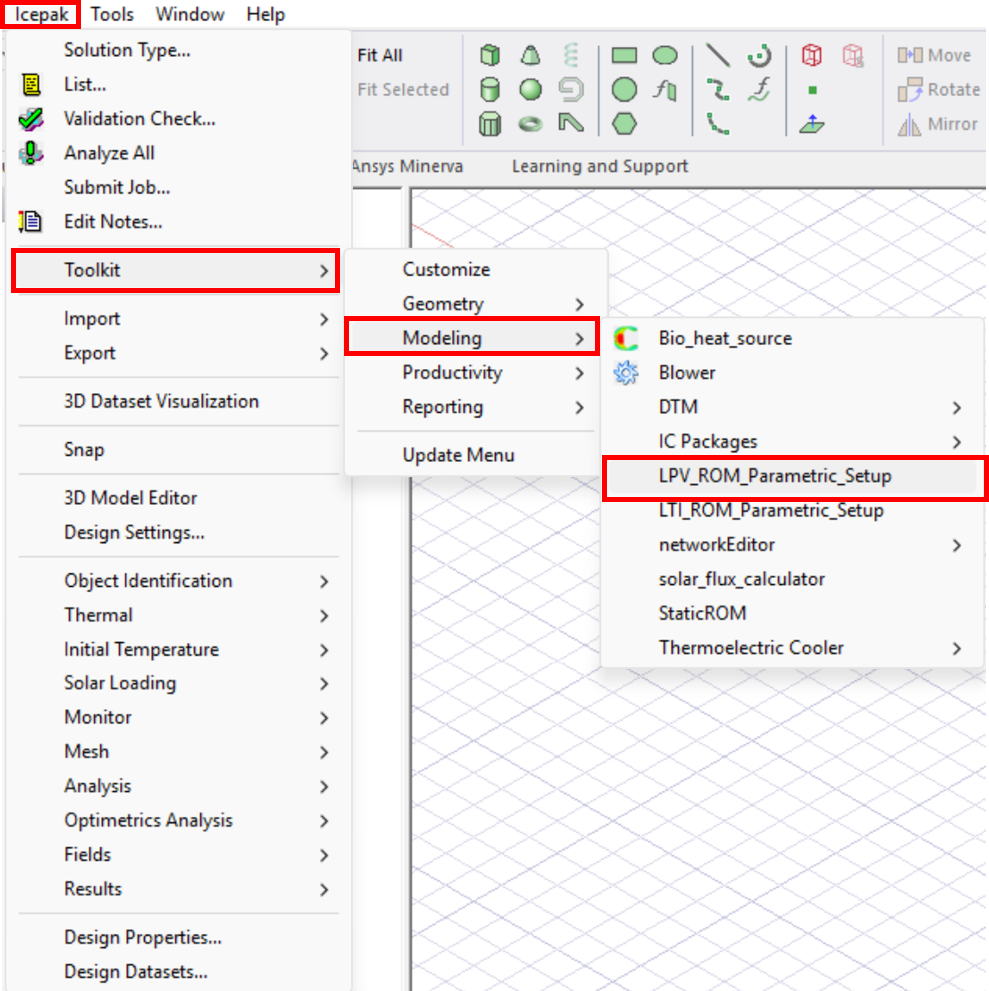Select the Draw point tool
This screenshot has width=989, height=991.
[x=812, y=90]
